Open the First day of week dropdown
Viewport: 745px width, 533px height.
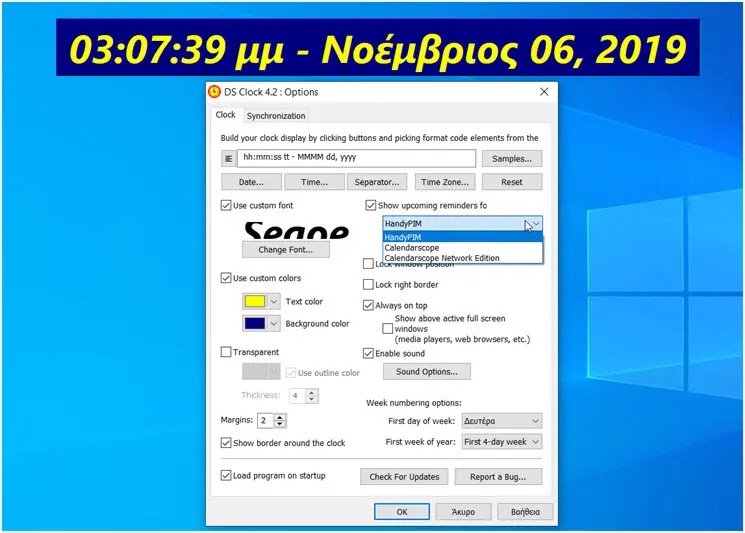click(502, 421)
